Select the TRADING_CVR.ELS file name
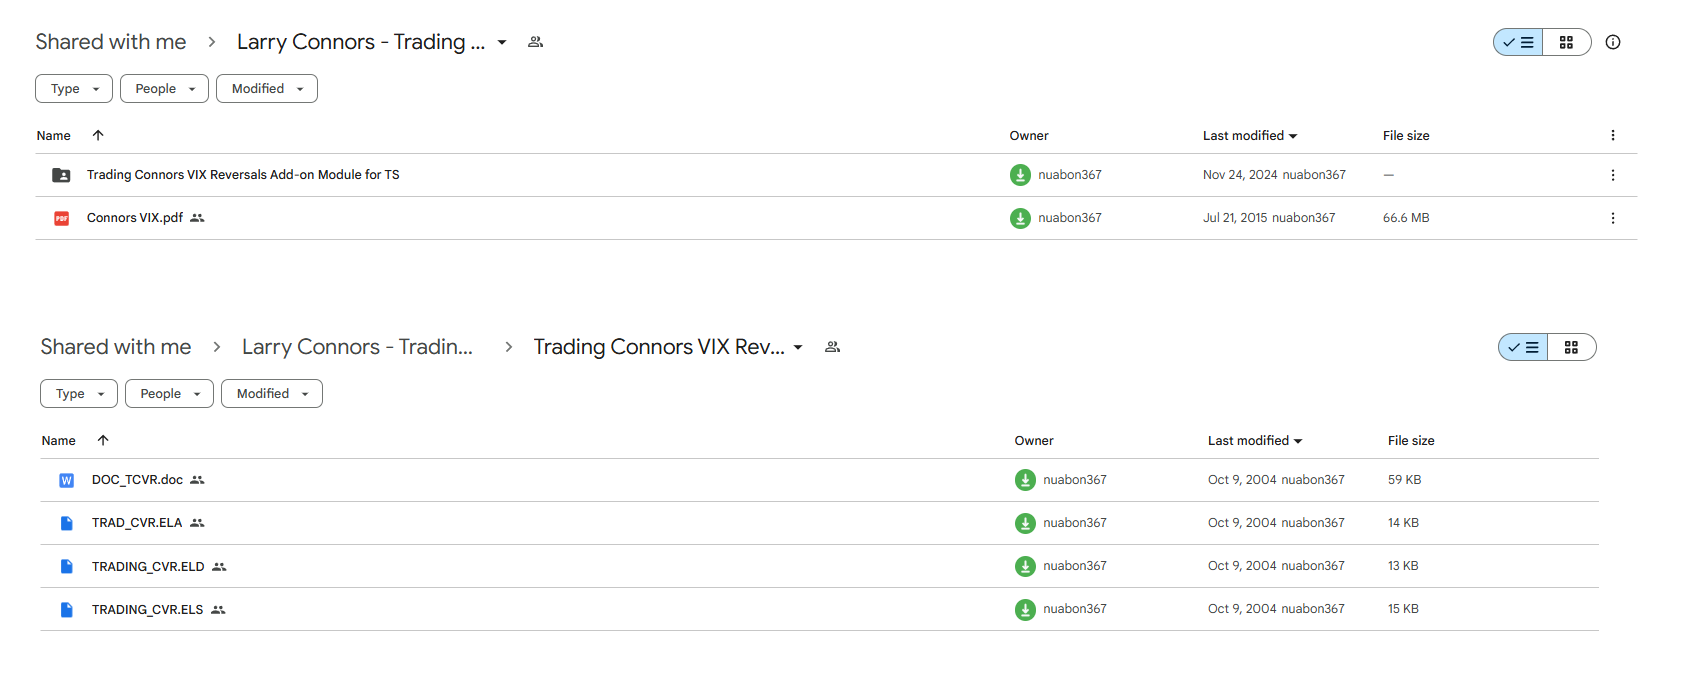 (147, 609)
